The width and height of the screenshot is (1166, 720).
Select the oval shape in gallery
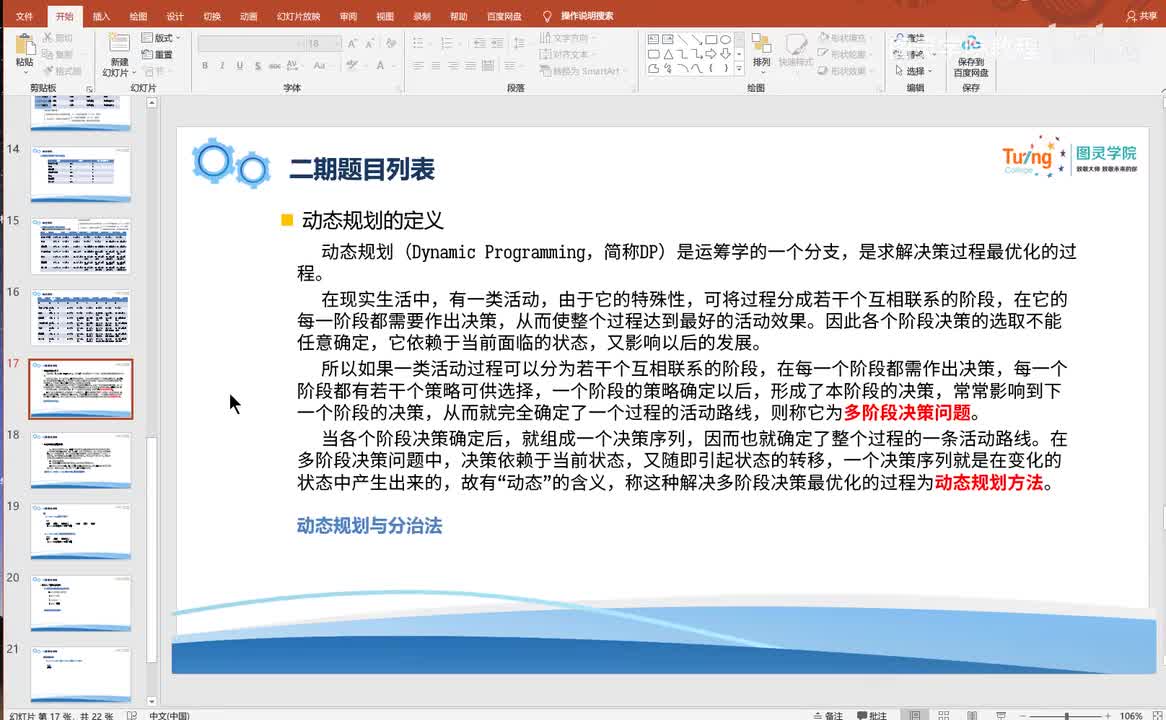[x=725, y=39]
